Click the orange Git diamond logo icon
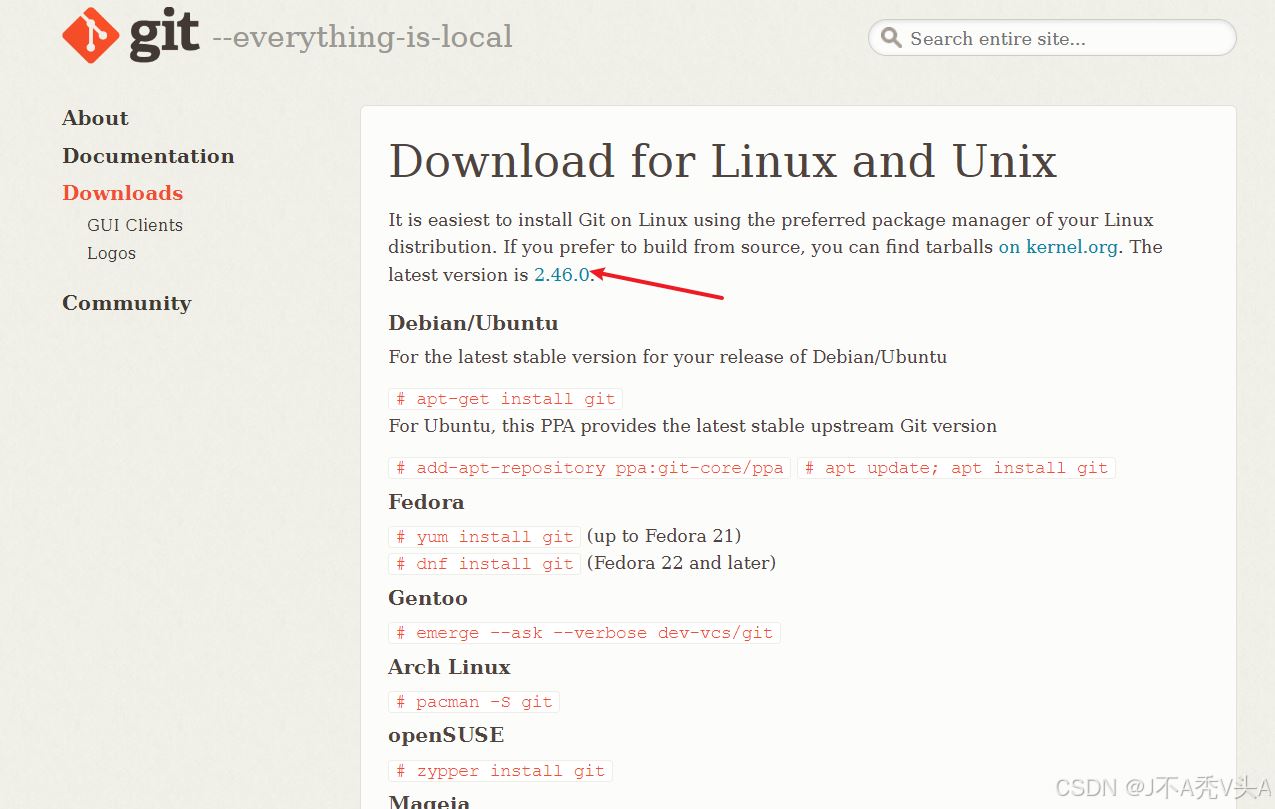Viewport: 1275px width, 809px height. click(91, 36)
